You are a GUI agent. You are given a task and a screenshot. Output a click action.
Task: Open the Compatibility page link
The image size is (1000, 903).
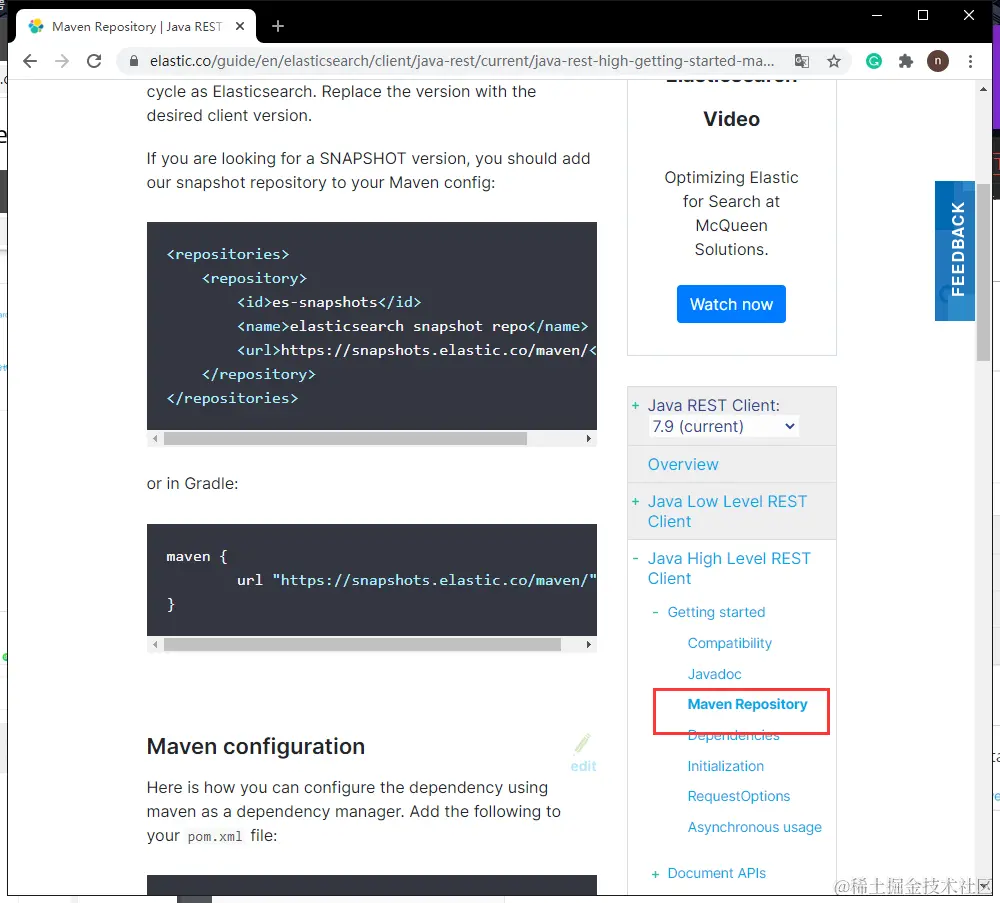tap(730, 643)
